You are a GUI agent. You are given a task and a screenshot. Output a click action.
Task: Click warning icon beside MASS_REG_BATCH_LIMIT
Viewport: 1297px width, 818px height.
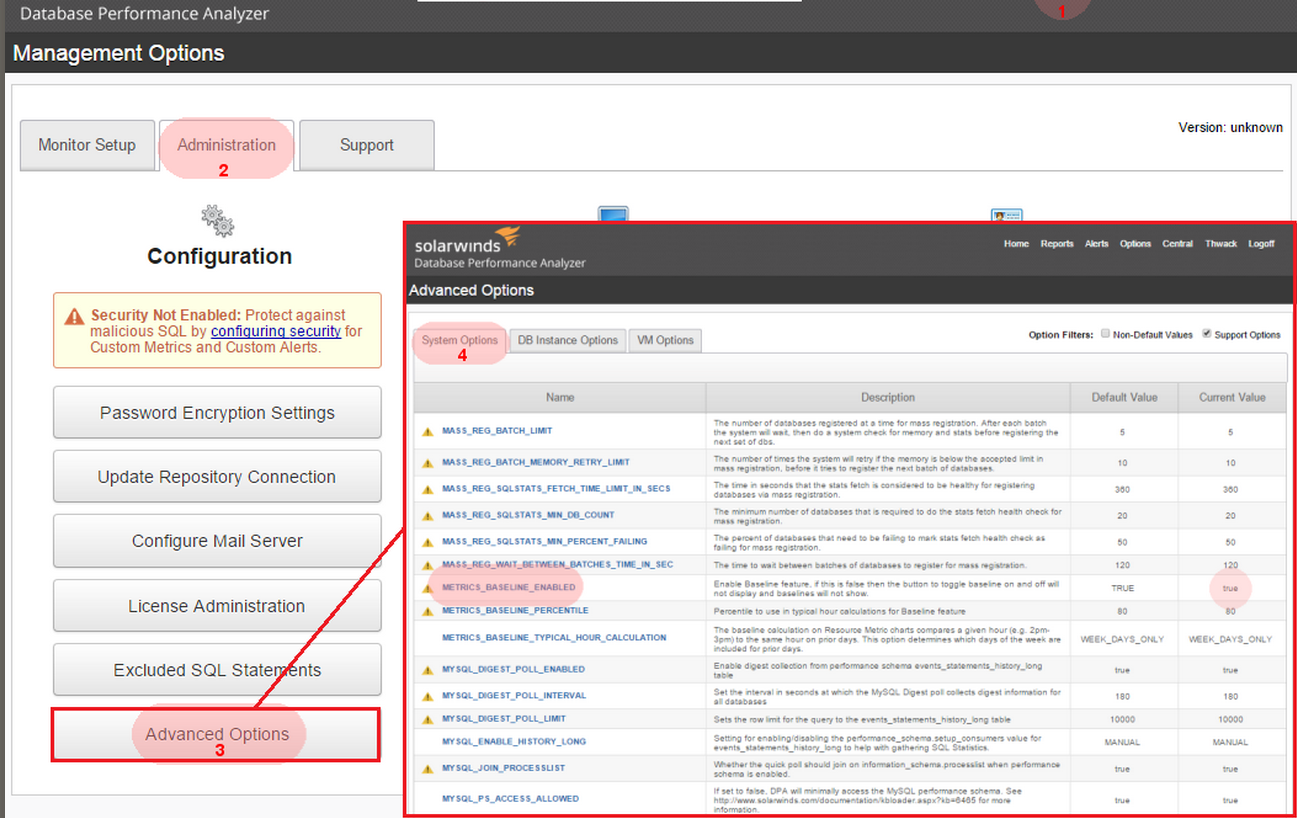tap(427, 432)
